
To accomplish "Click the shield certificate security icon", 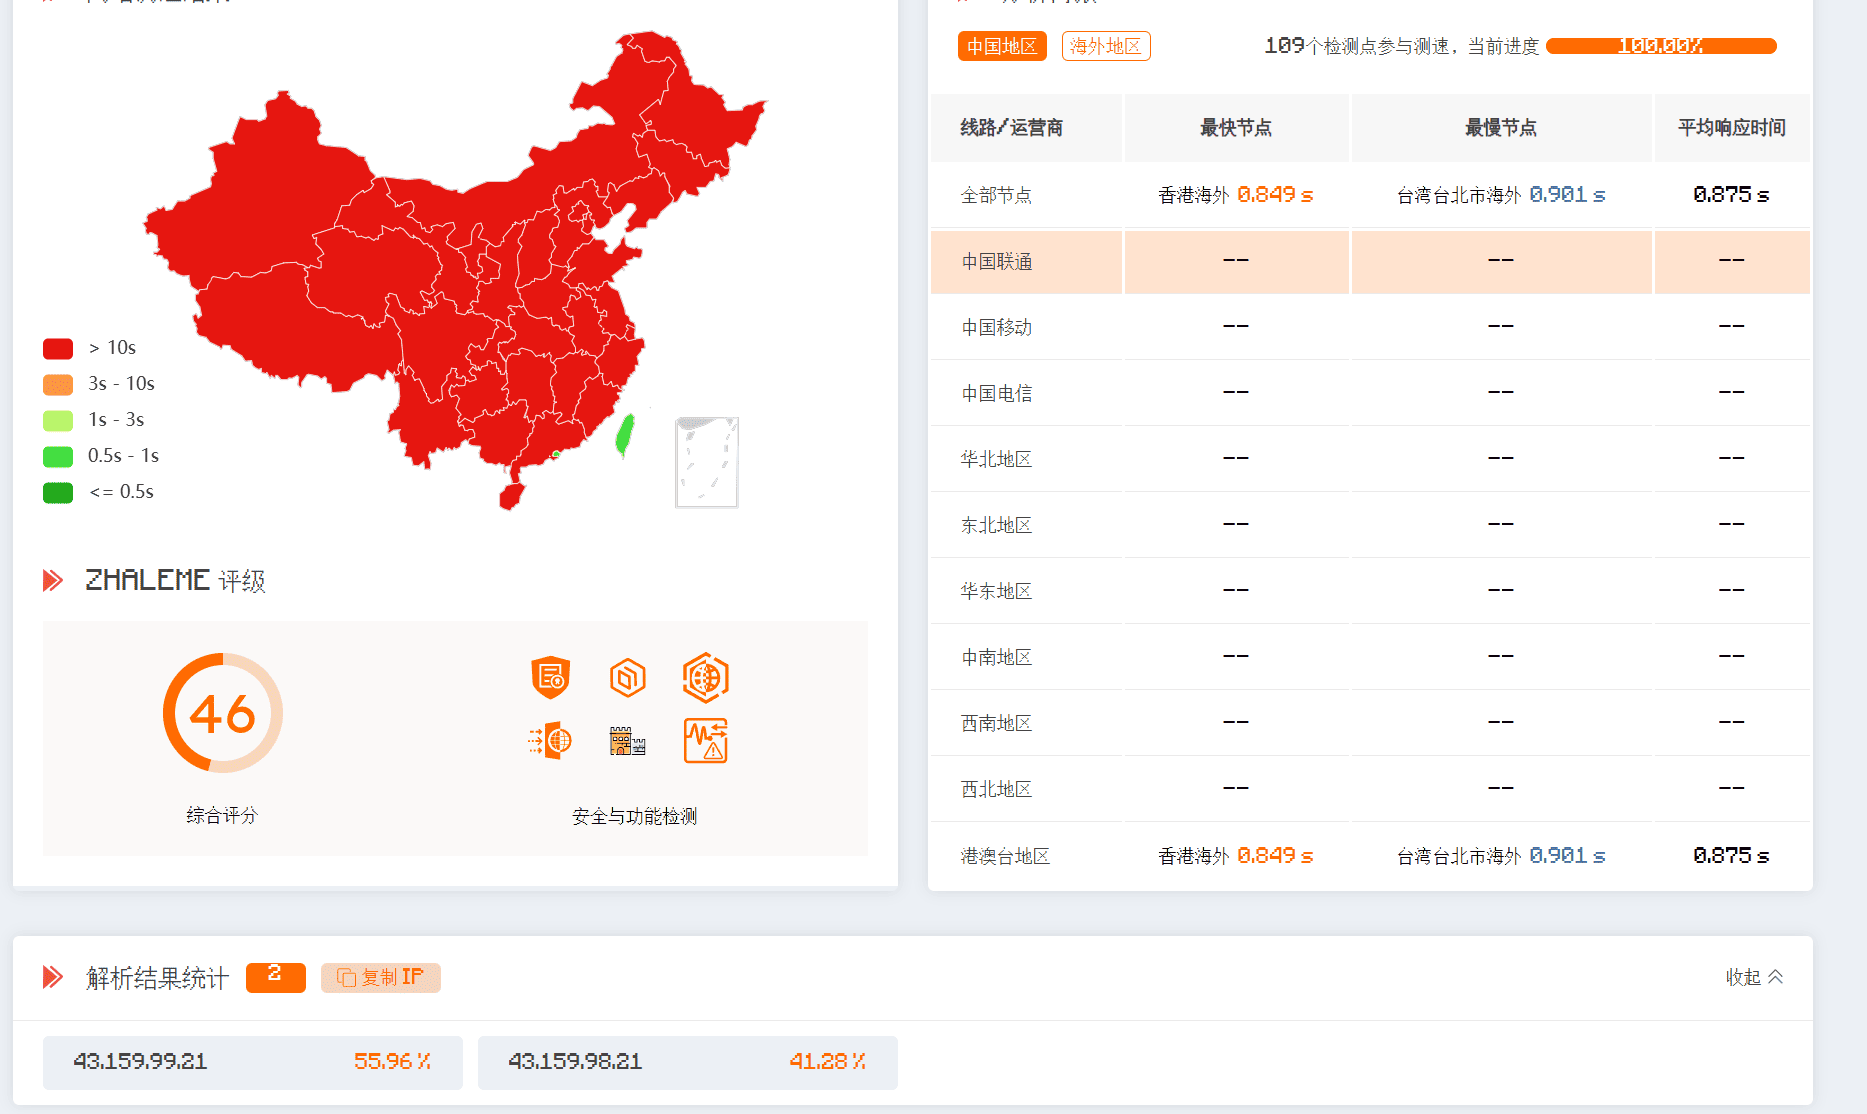I will [550, 678].
